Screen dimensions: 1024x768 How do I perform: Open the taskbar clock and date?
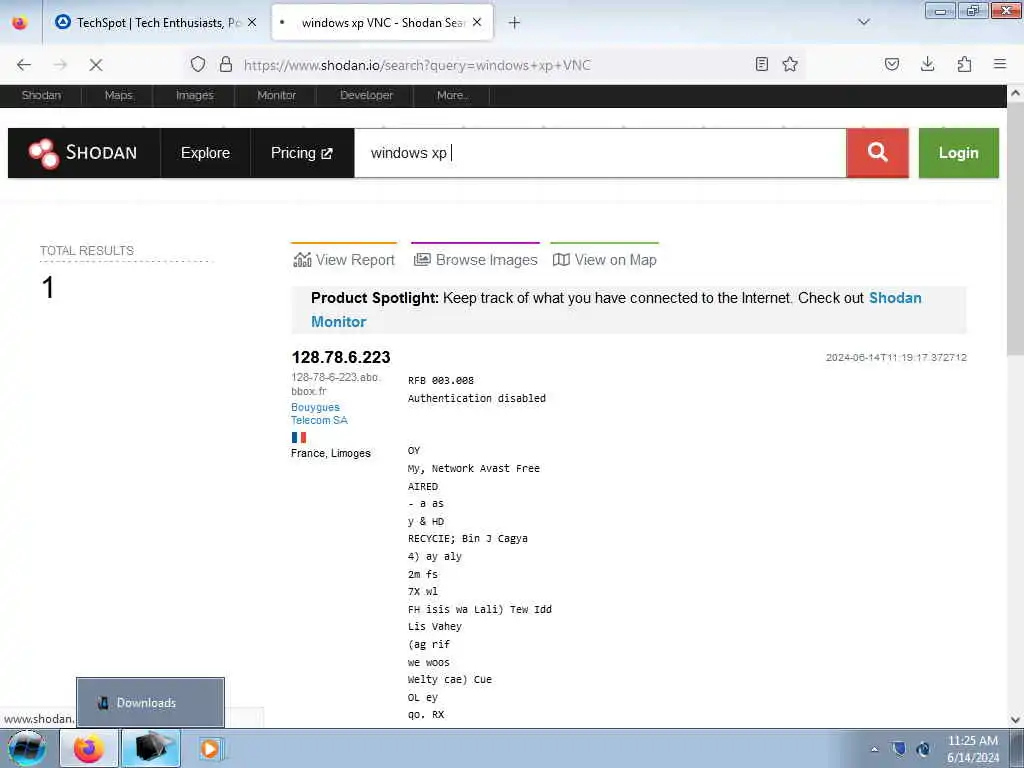point(973,749)
